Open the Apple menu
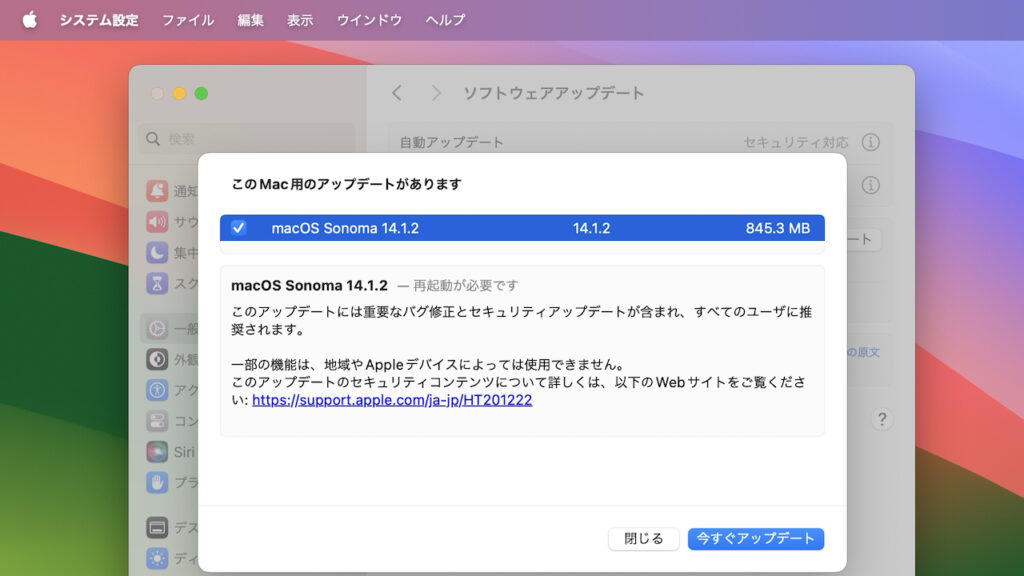 pyautogui.click(x=29, y=20)
